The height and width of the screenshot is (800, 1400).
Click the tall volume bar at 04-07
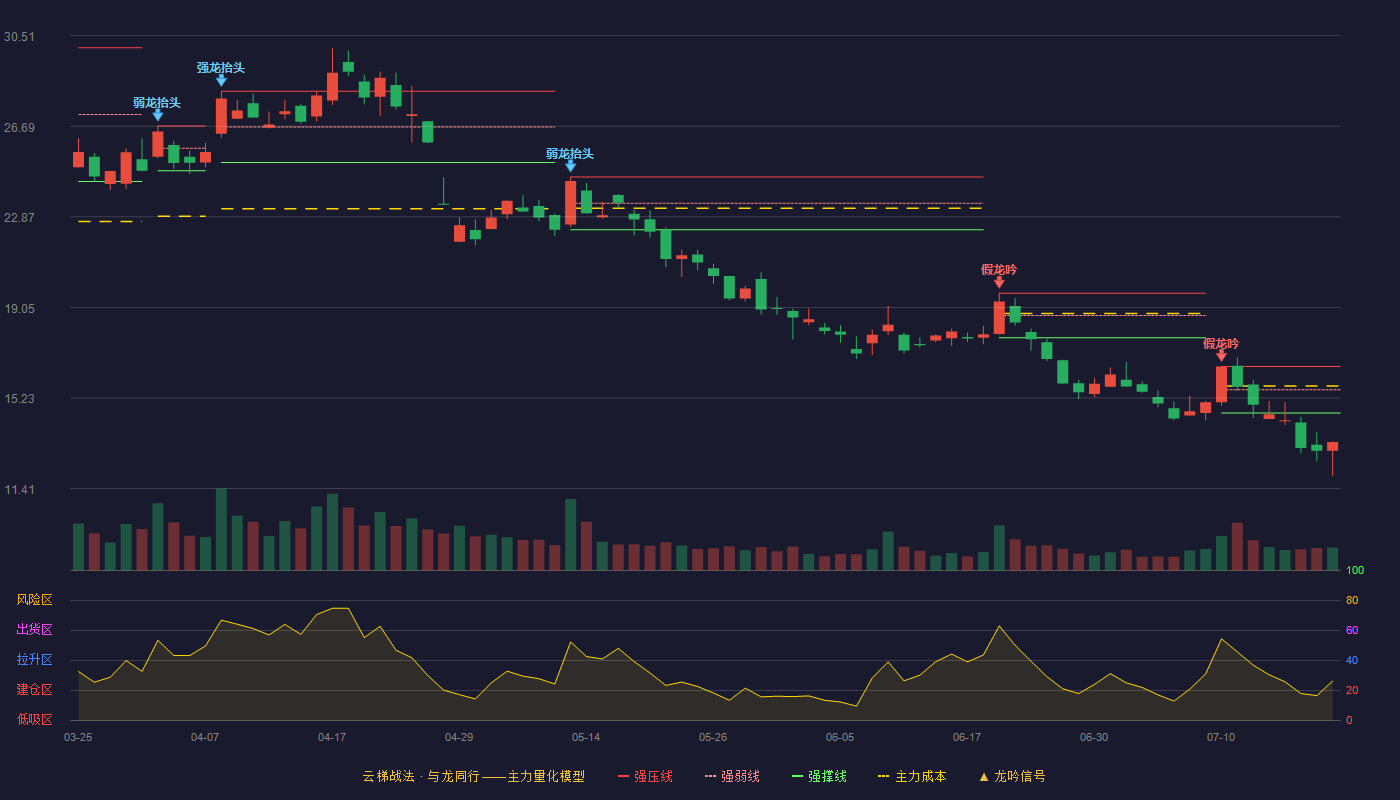(221, 529)
